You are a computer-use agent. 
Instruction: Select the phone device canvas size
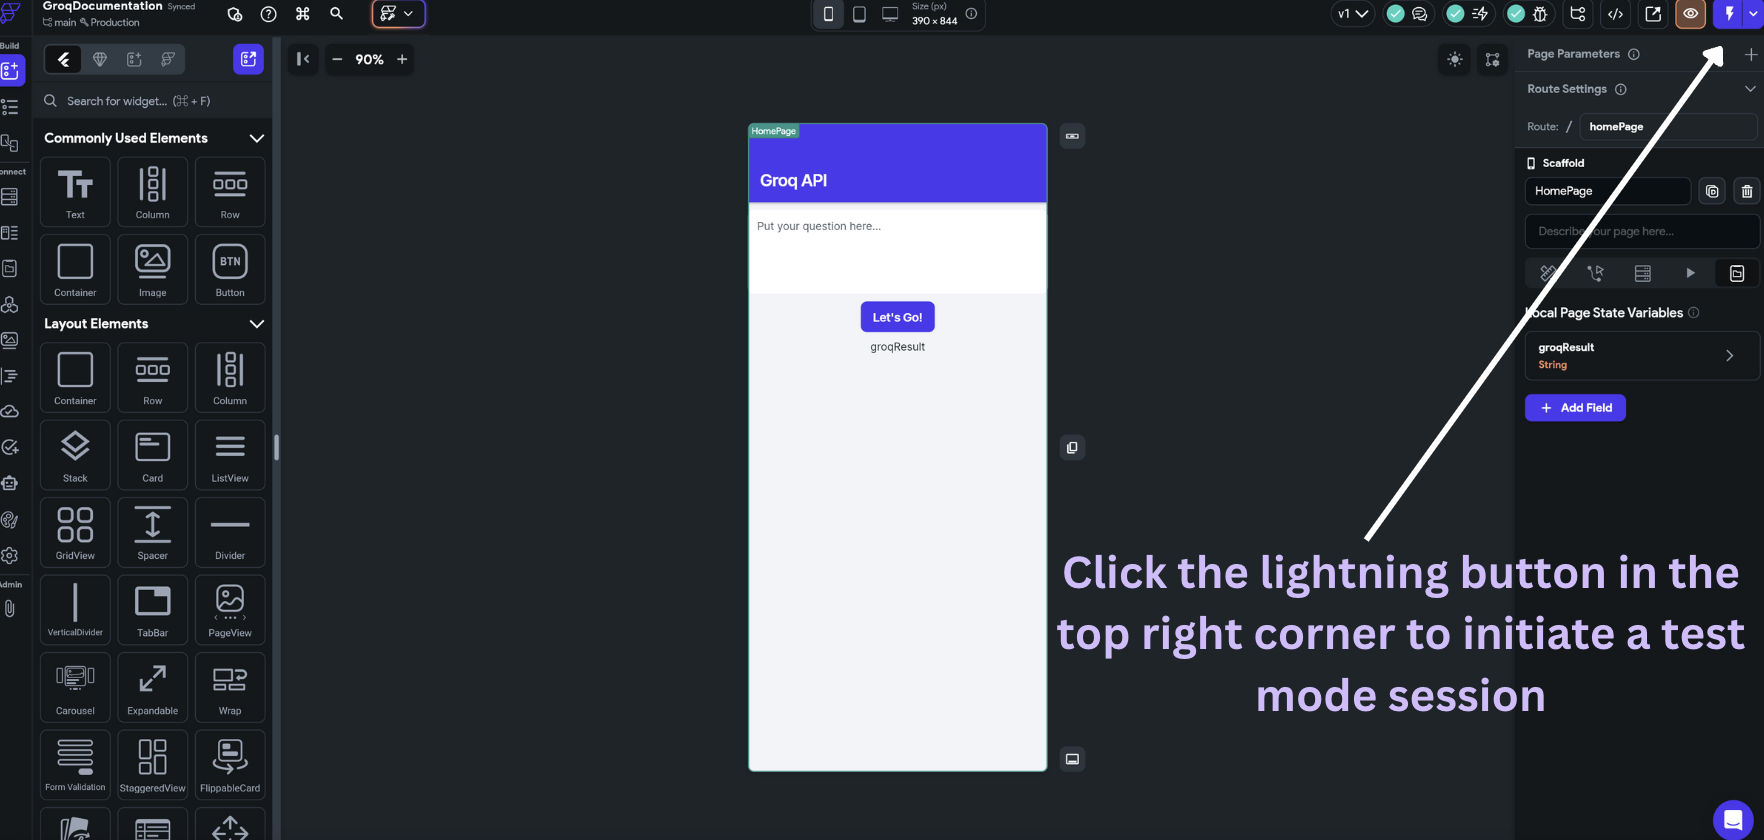pyautogui.click(x=828, y=14)
